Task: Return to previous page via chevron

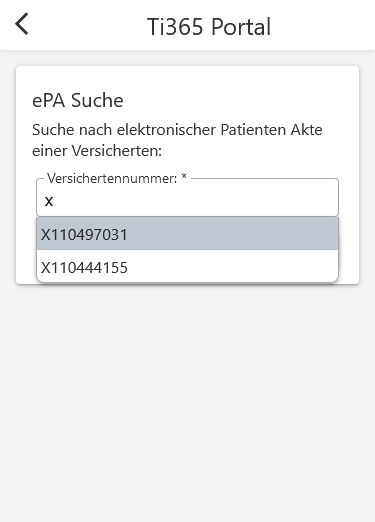Action: click(x=22, y=24)
